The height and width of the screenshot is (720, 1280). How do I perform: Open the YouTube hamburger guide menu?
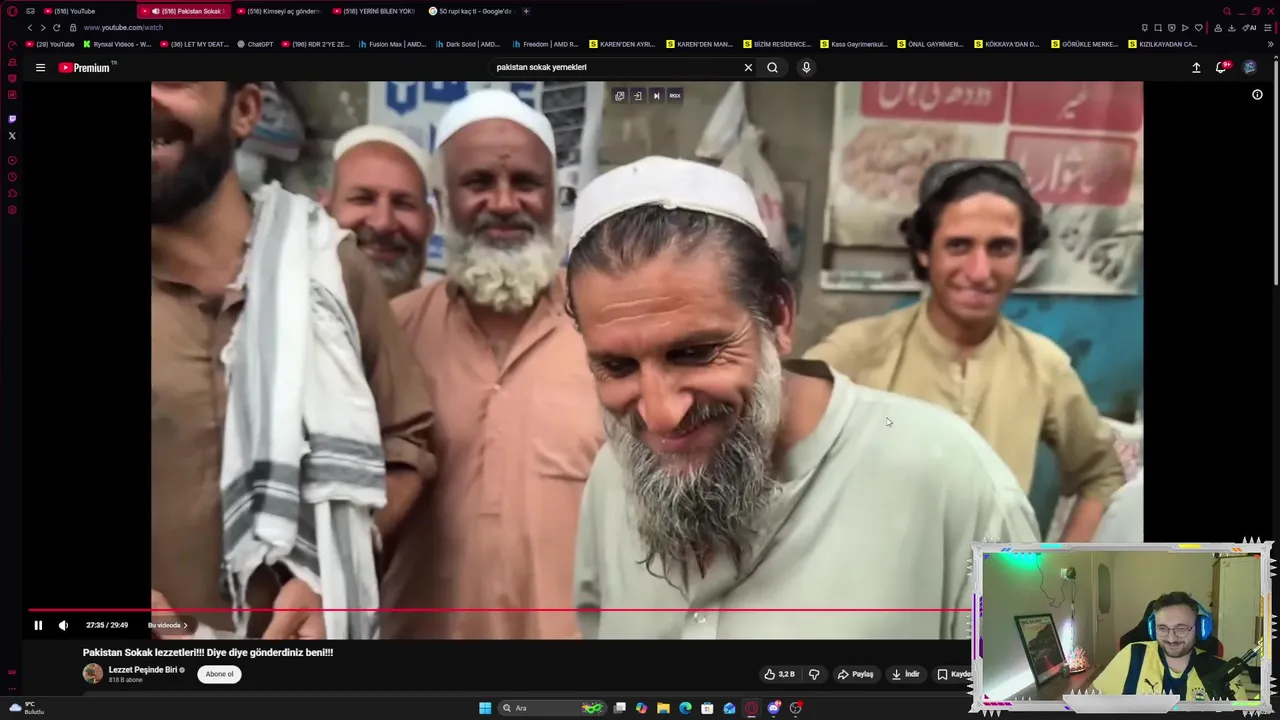40,67
